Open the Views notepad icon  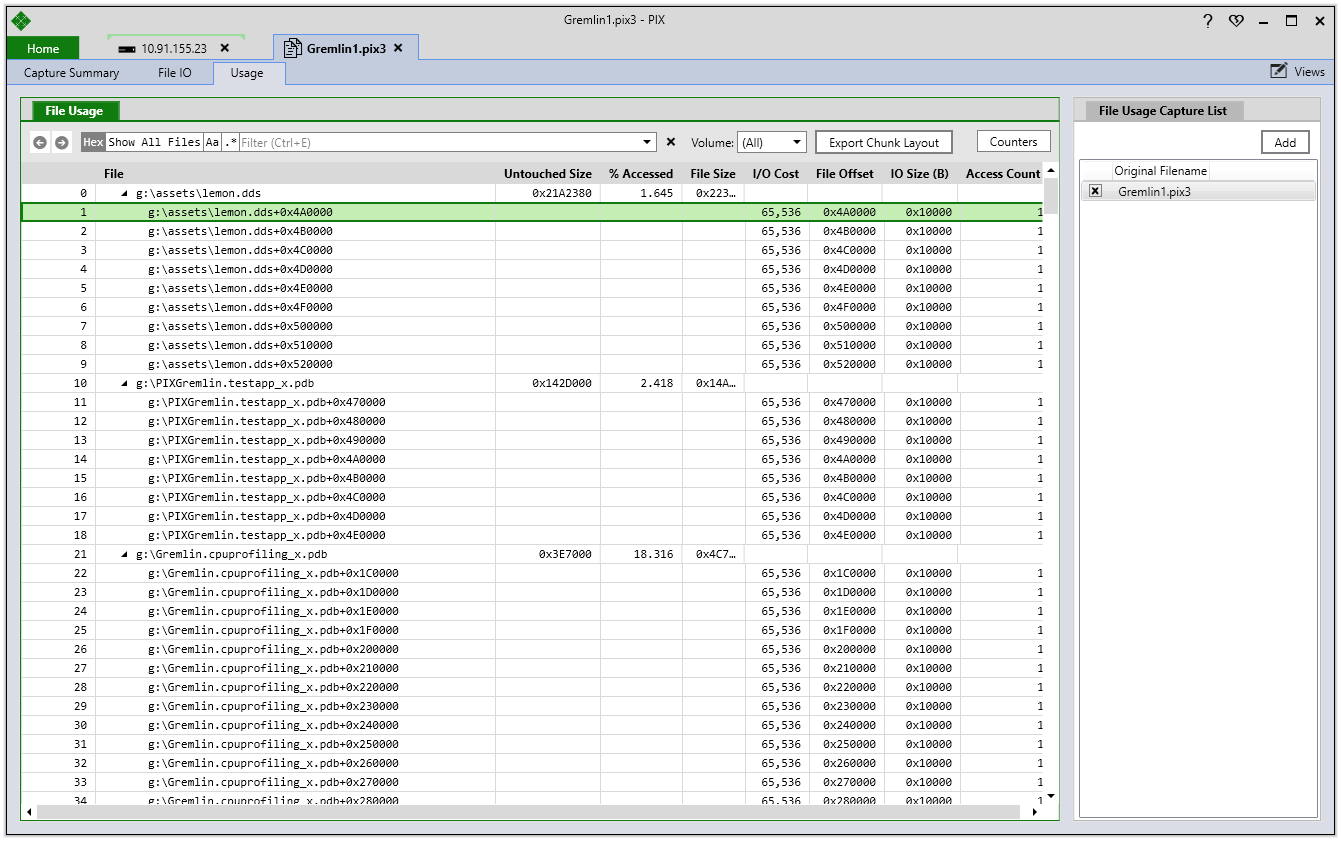pyautogui.click(x=1279, y=71)
